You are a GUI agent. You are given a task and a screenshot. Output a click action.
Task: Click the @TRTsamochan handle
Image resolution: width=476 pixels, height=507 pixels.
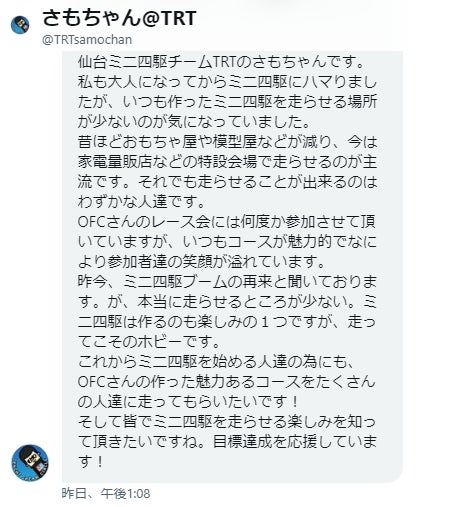pos(87,40)
